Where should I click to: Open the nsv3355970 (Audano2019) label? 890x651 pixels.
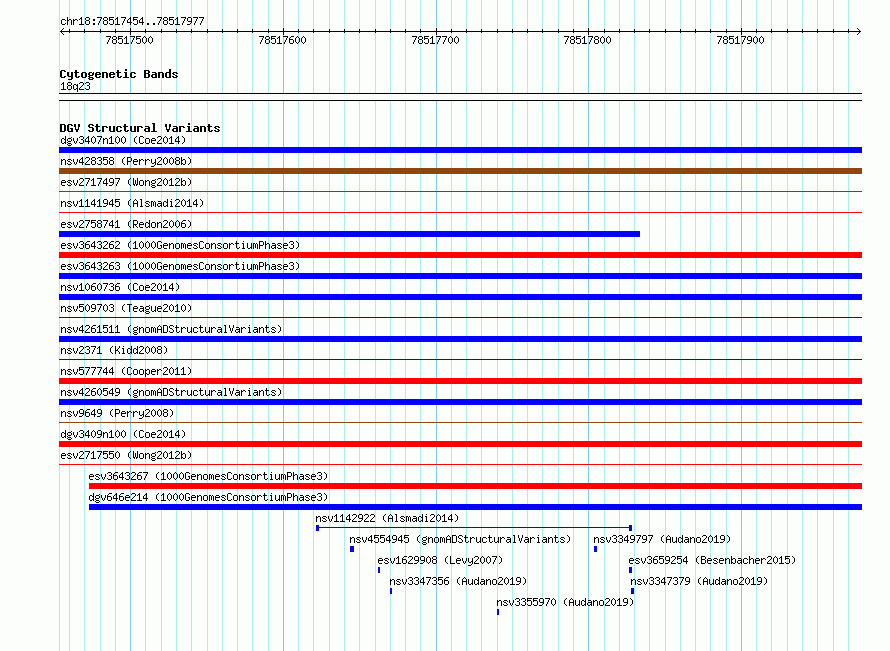point(565,602)
